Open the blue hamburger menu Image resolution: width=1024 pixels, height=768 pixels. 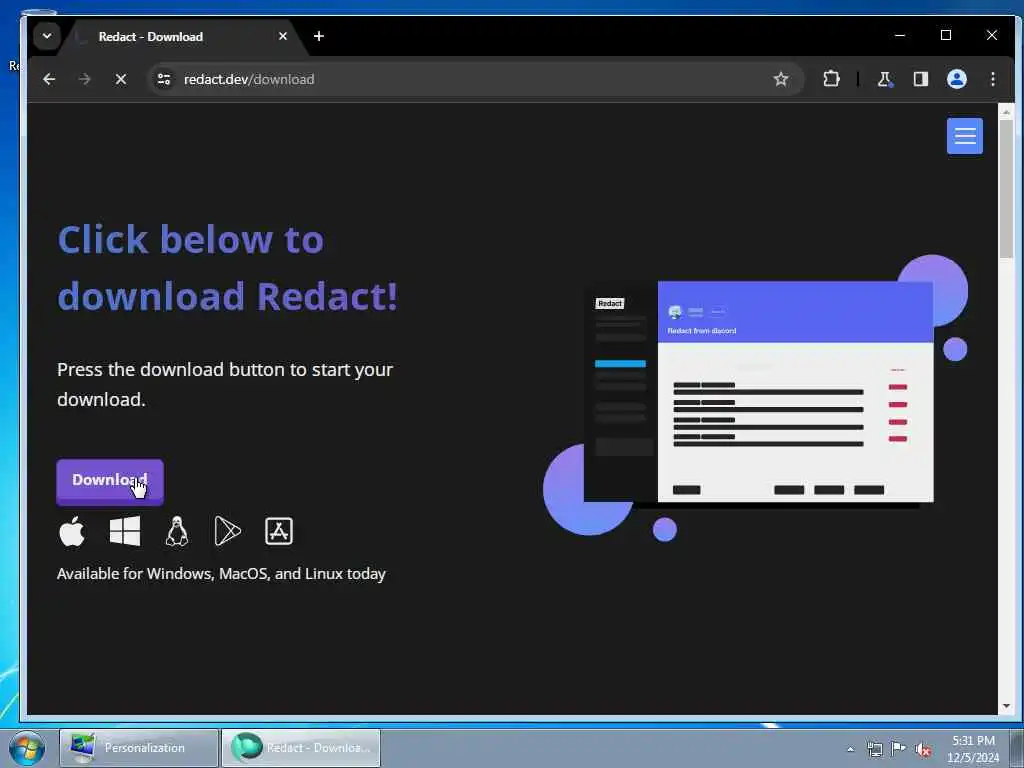965,136
